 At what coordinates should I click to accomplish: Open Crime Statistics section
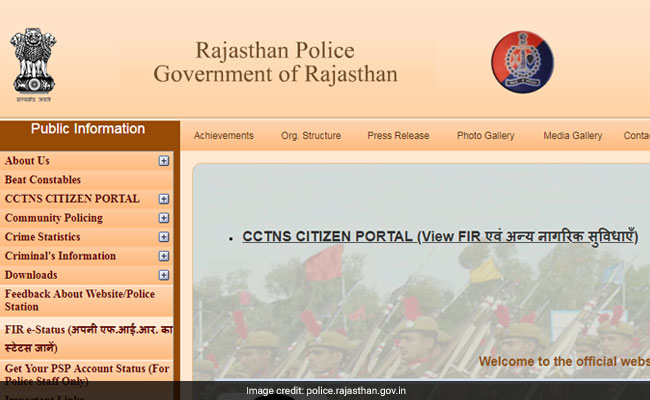click(43, 237)
